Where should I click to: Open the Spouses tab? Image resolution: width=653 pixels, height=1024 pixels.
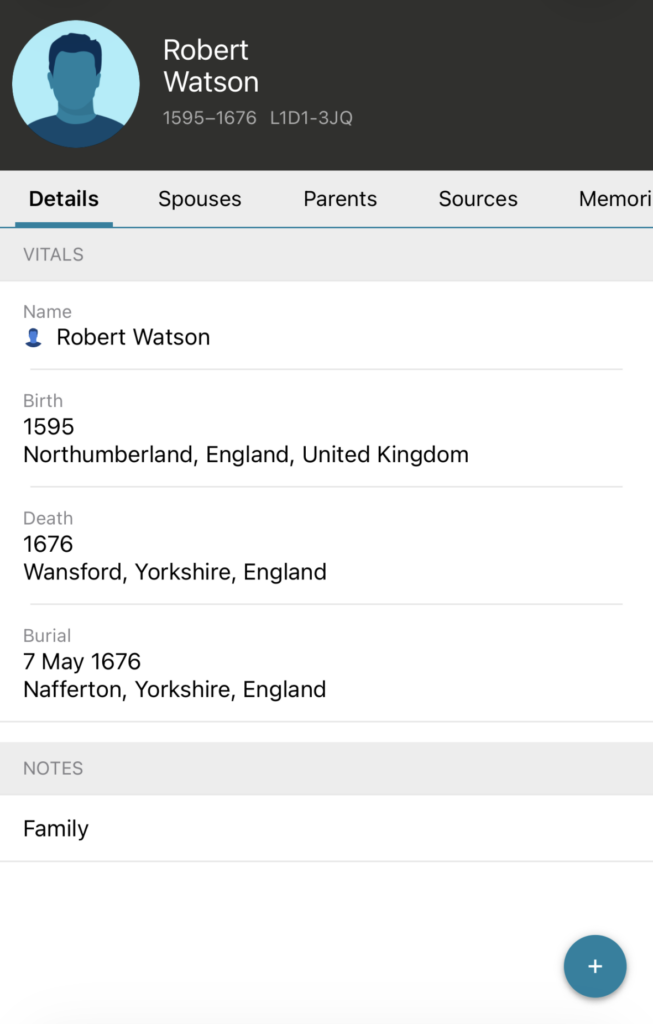[x=200, y=199]
